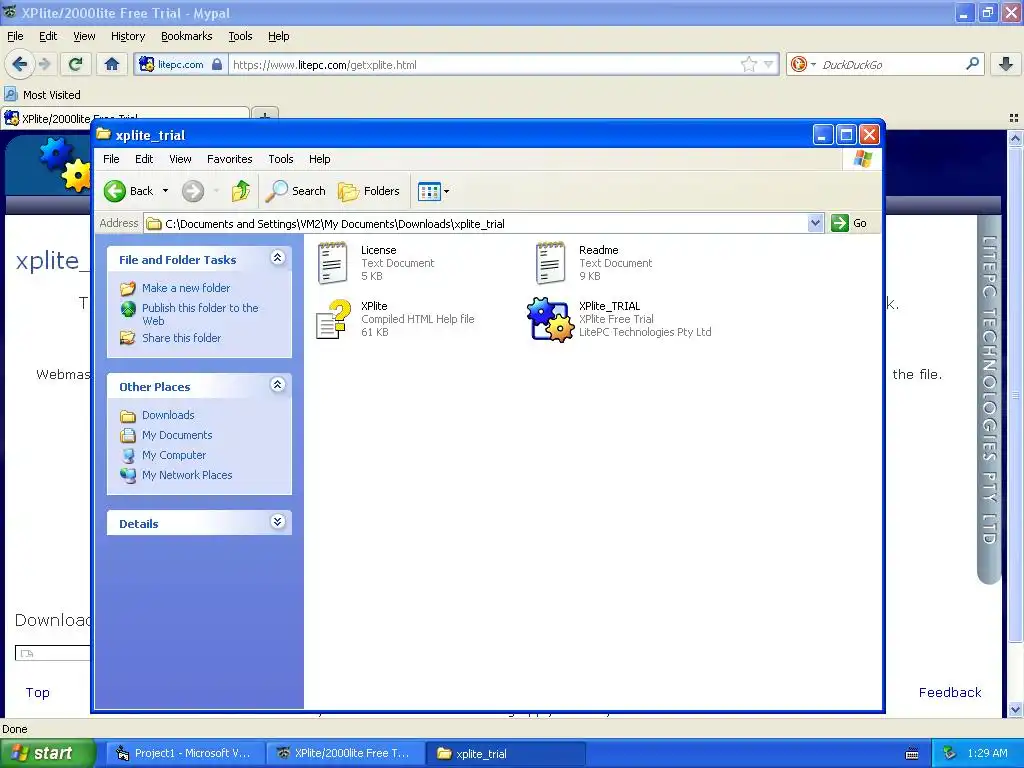1024x768 pixels.
Task: Click the xplite_trial title bar folder icon
Action: tap(103, 135)
